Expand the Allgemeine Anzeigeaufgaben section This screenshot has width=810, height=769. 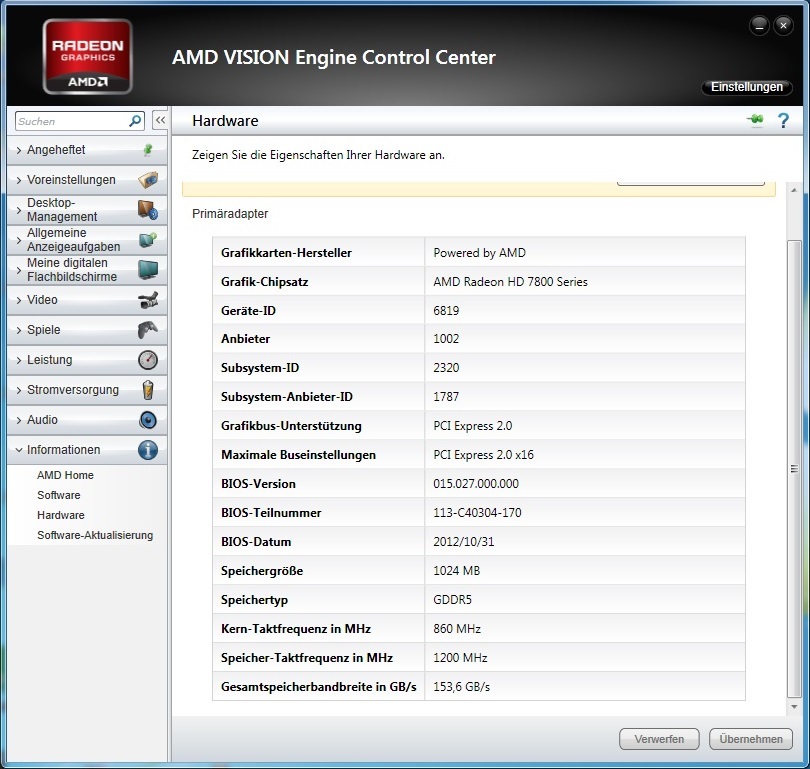point(87,240)
